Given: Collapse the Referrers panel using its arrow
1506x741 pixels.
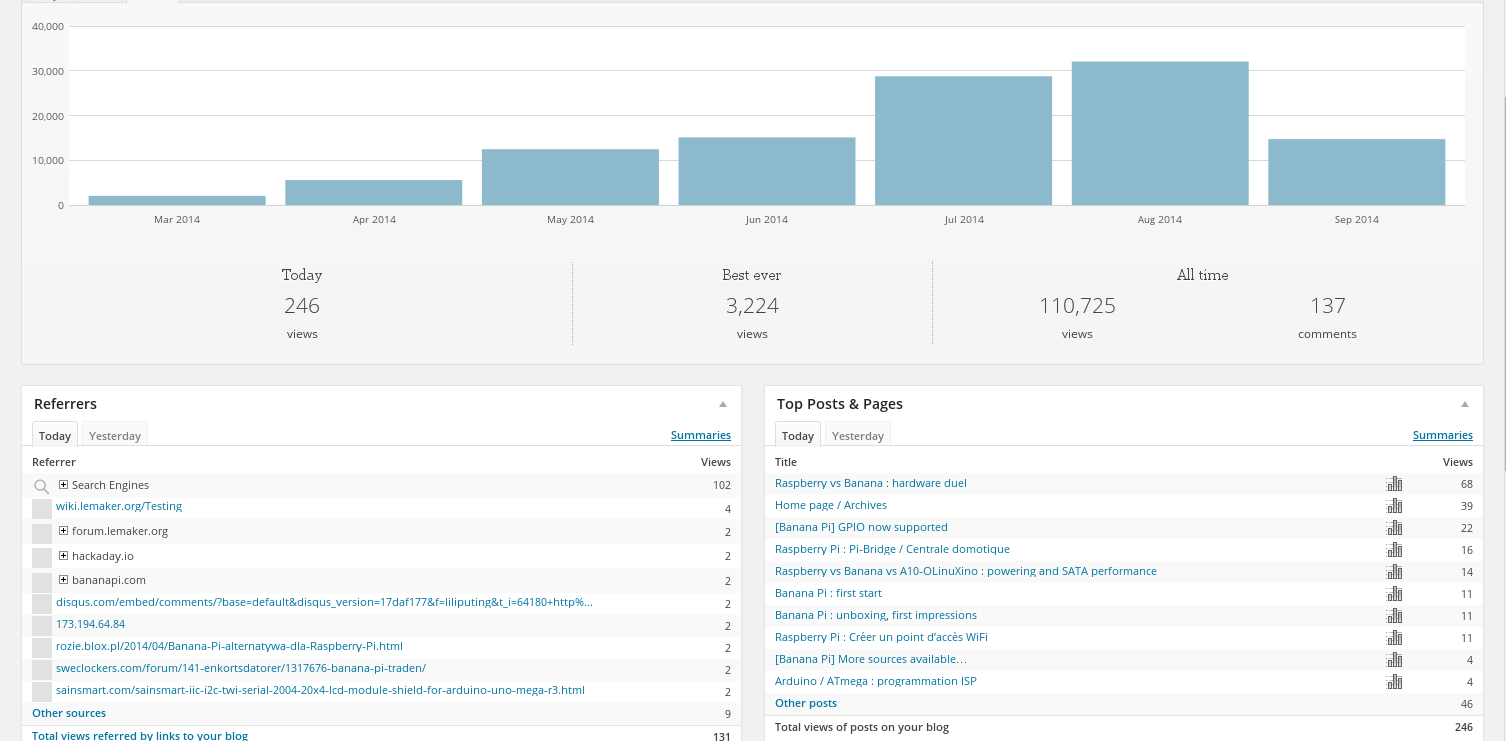Looking at the screenshot, I should pyautogui.click(x=722, y=404).
